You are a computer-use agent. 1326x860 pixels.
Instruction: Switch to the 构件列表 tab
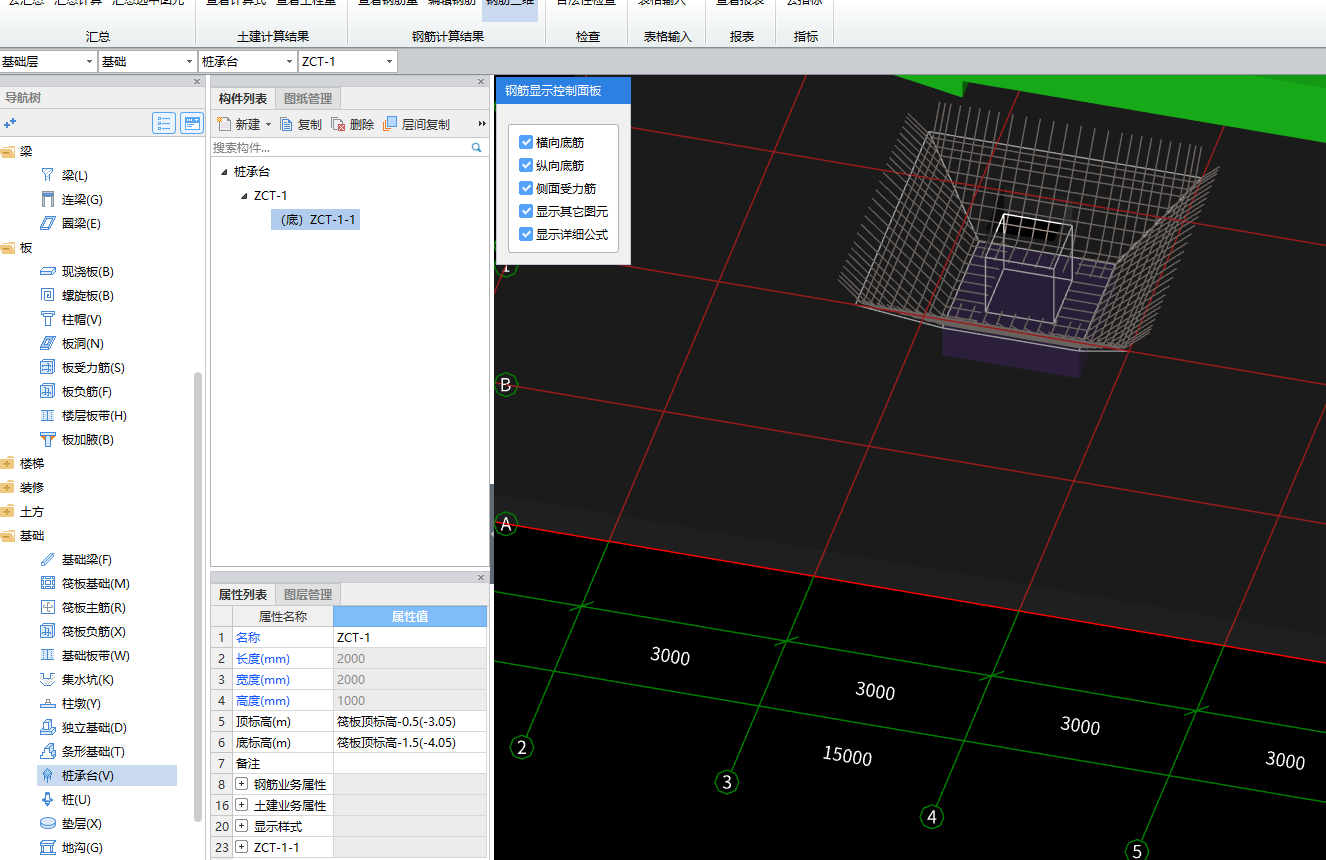coord(243,98)
